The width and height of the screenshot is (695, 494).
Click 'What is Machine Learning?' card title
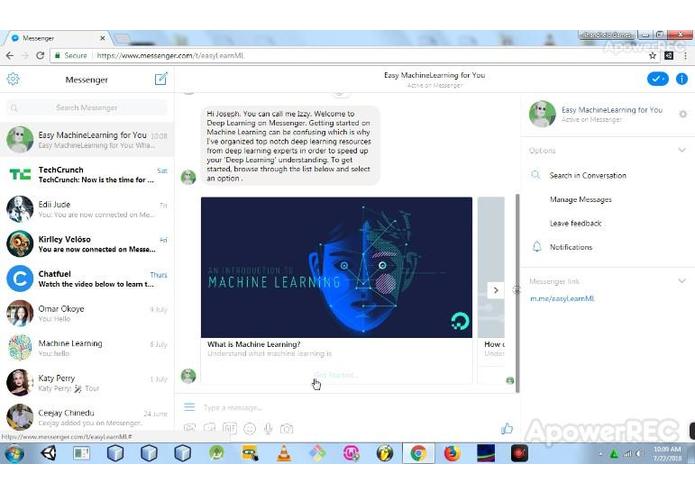coord(254,344)
